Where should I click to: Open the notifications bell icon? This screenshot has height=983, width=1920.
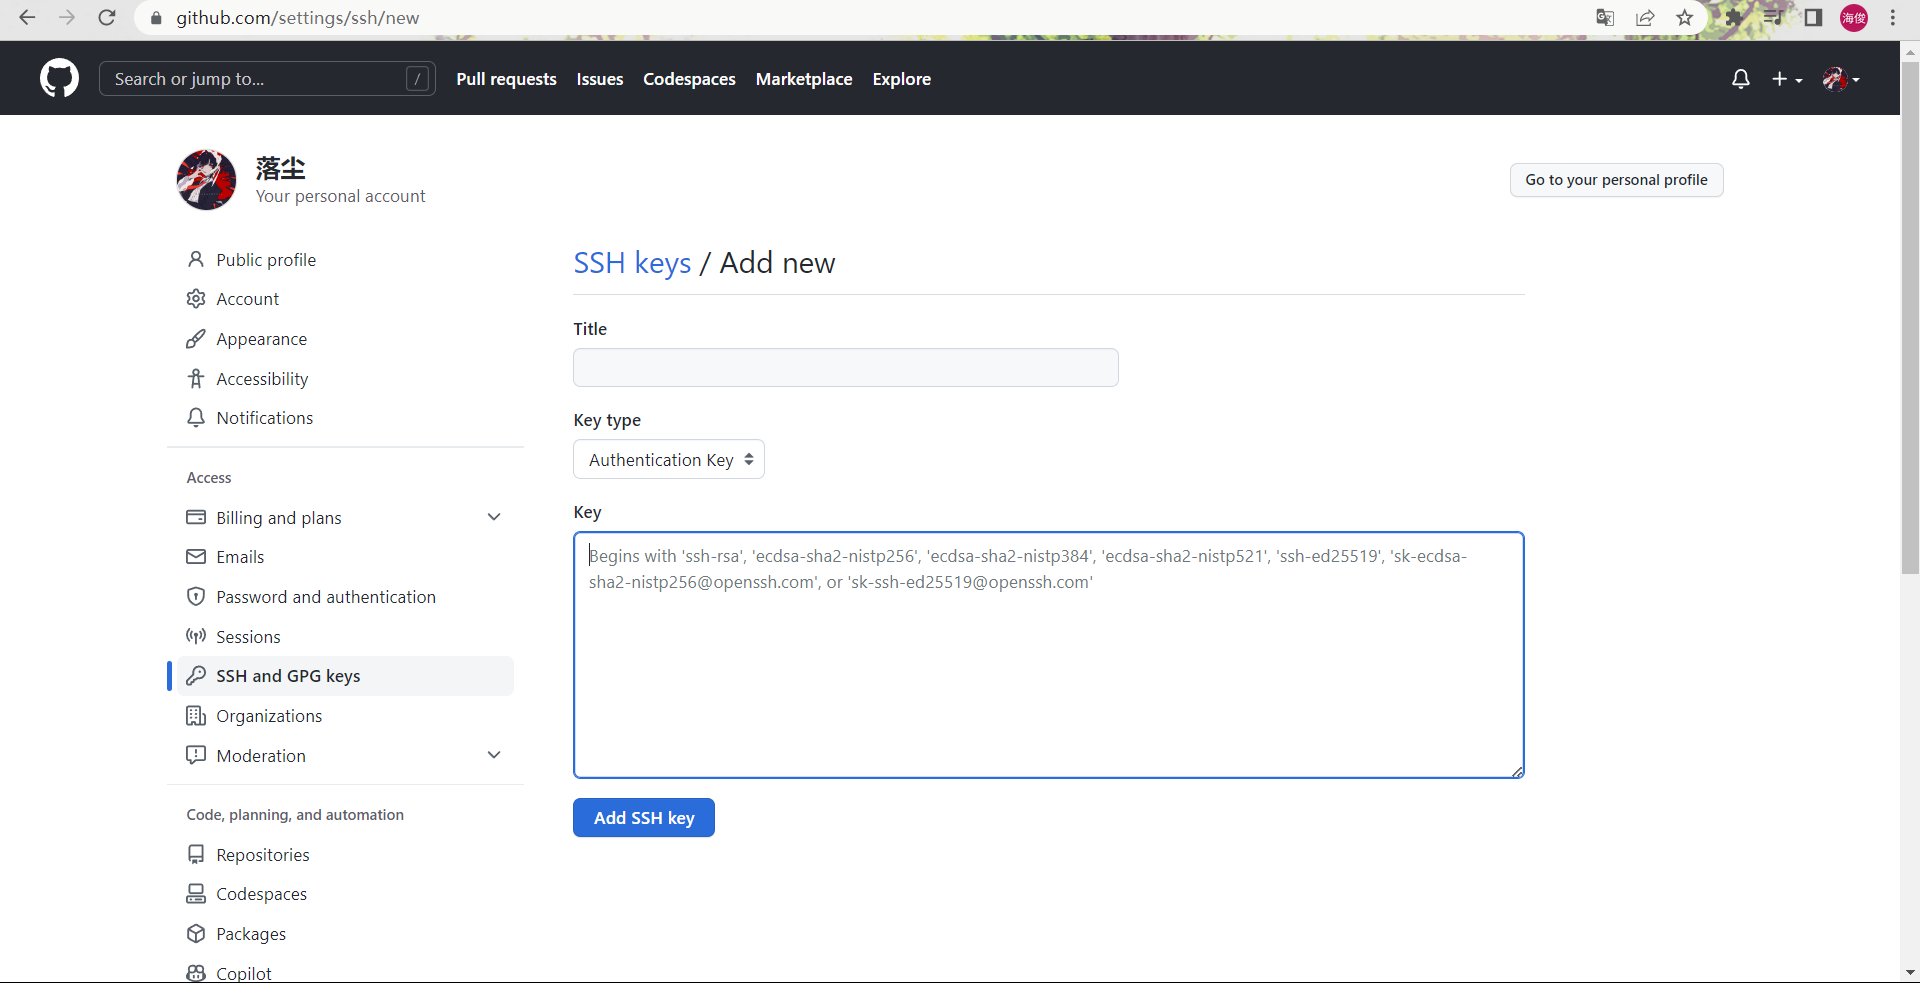1740,79
